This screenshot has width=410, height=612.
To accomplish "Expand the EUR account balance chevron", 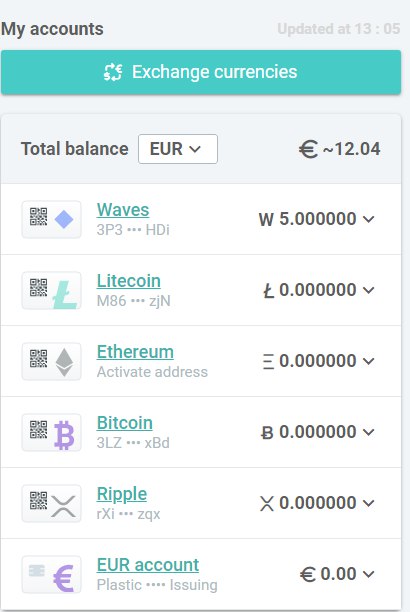I will coord(368,574).
